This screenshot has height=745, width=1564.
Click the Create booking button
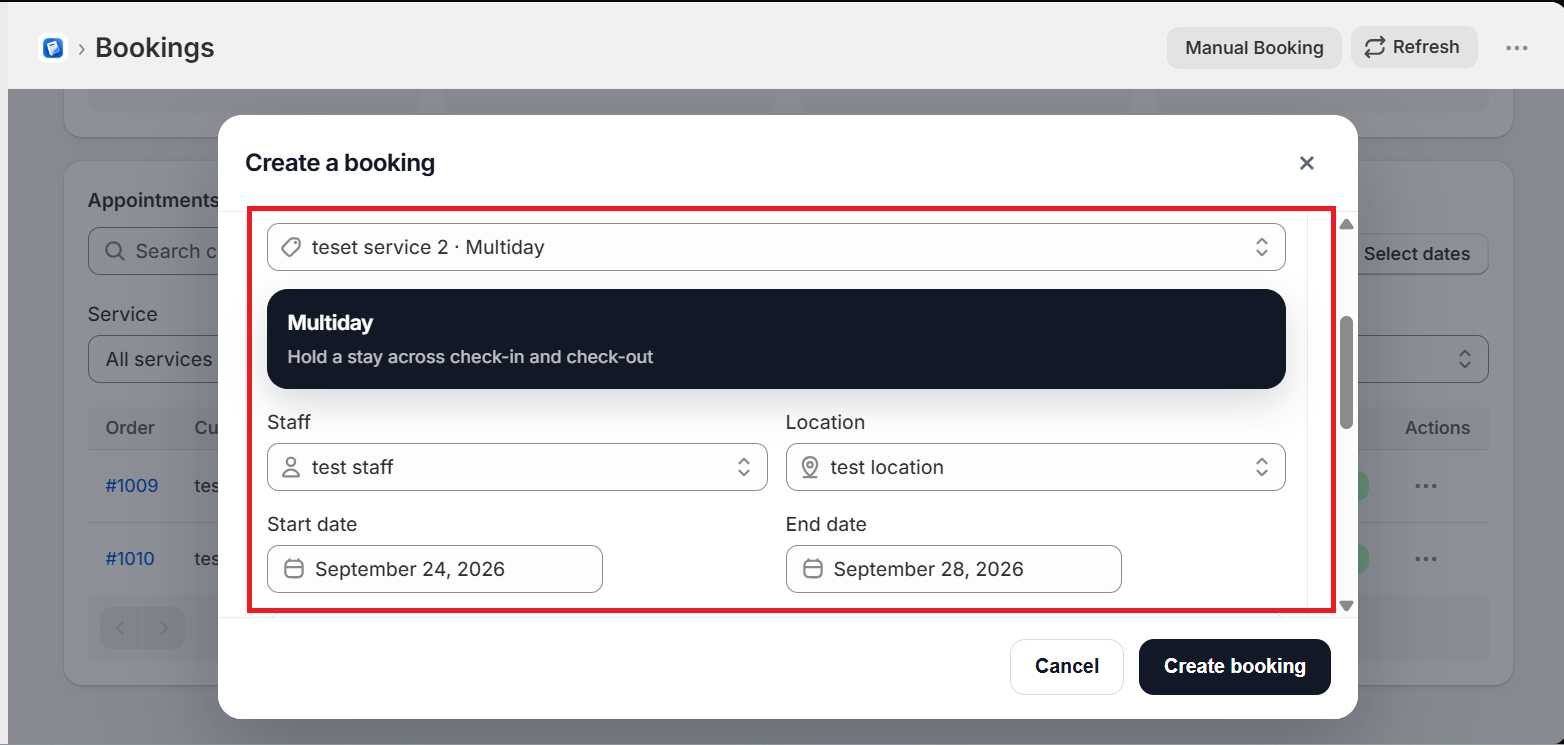coord(1235,666)
